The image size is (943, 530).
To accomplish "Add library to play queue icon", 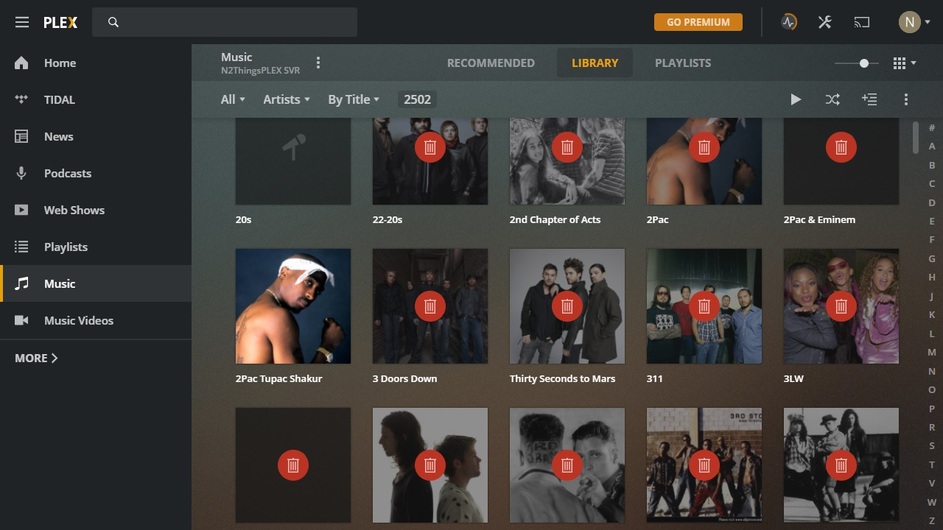I will [869, 99].
